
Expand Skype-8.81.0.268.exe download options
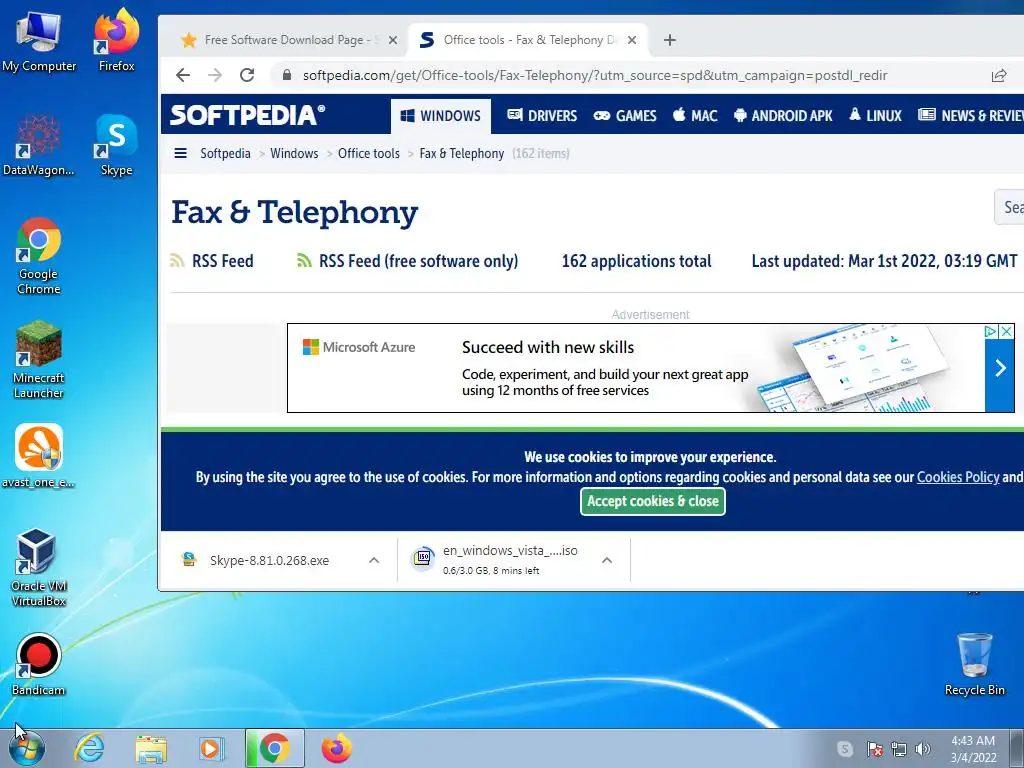374,560
